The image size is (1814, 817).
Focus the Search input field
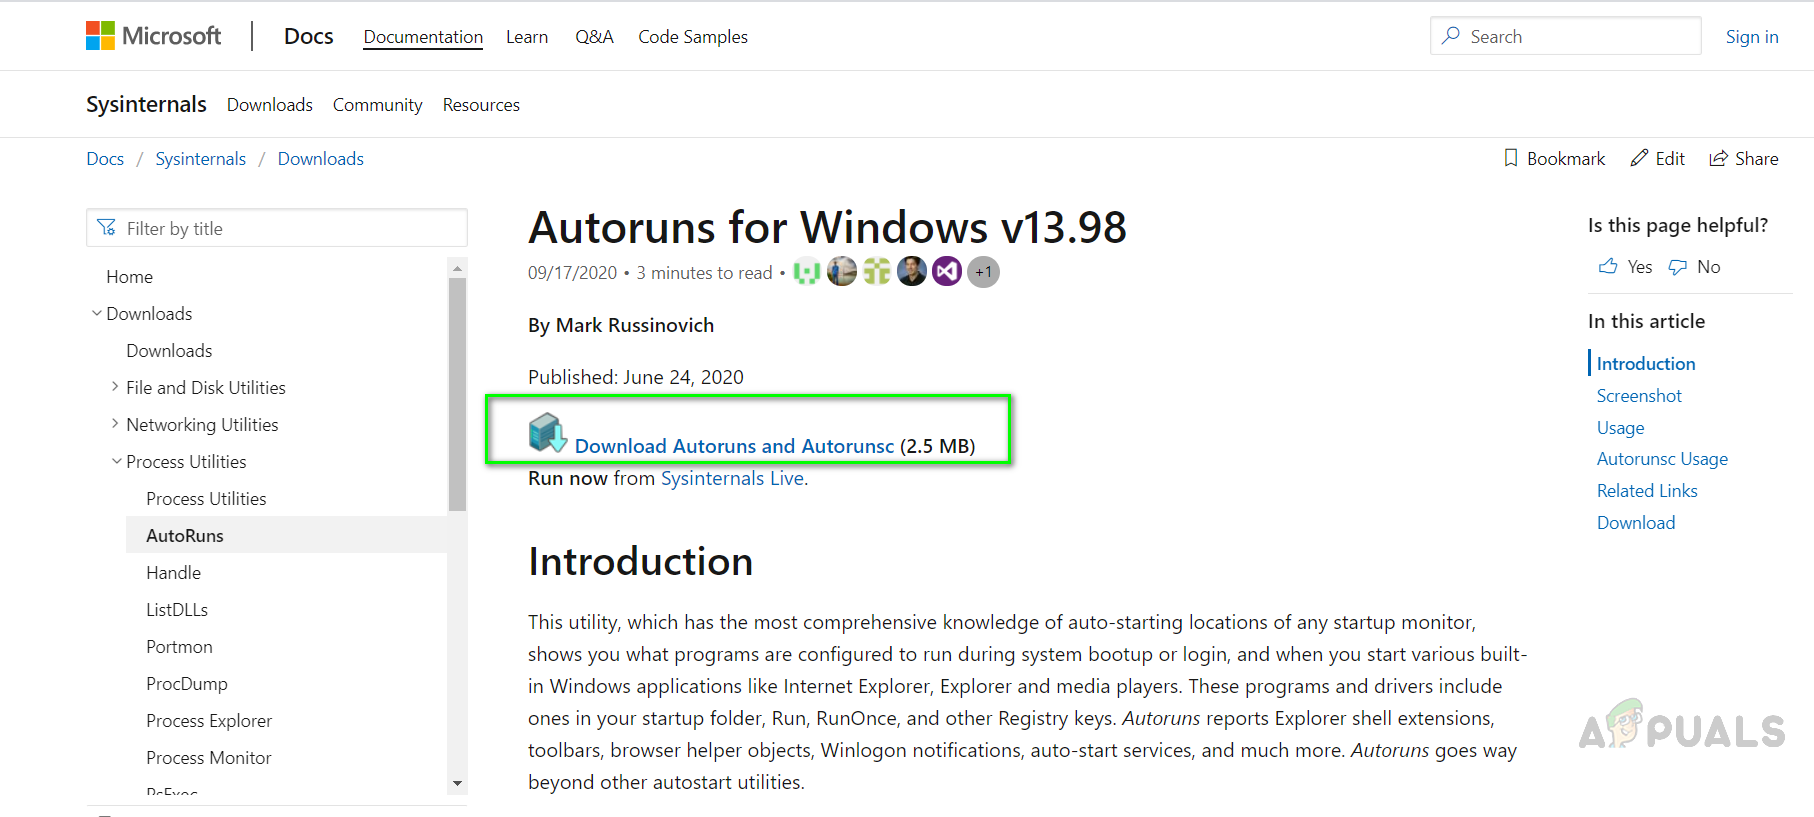tap(1566, 36)
